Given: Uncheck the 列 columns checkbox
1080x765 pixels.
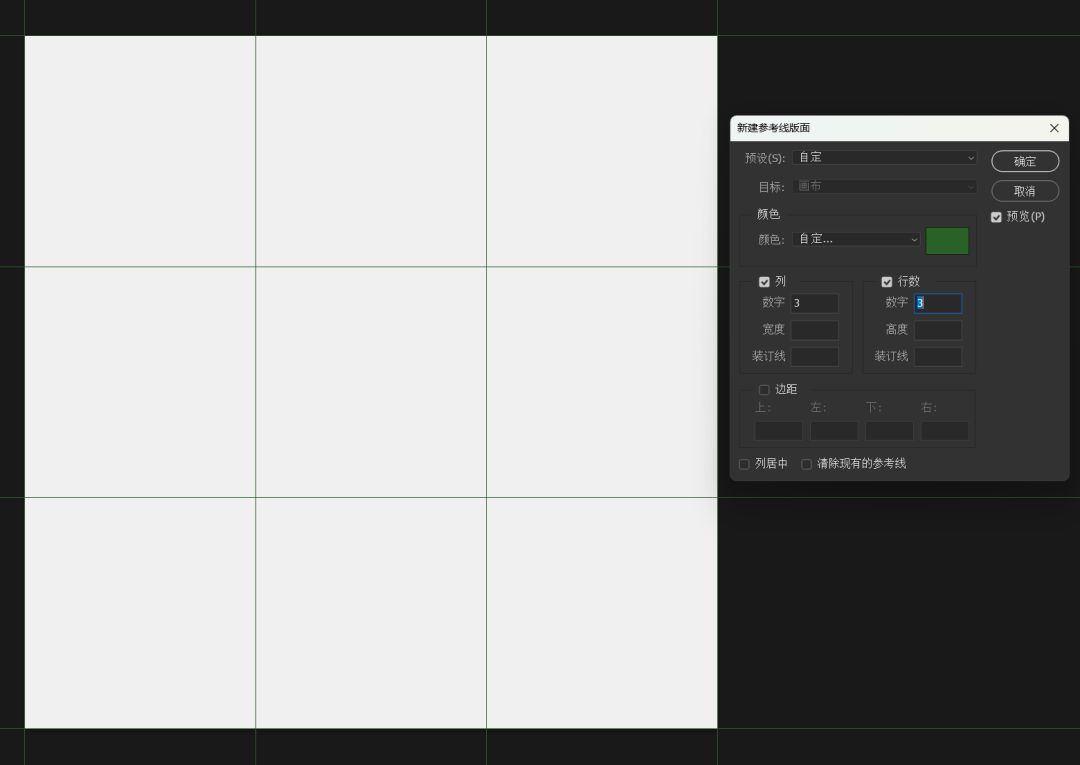Looking at the screenshot, I should tap(764, 282).
